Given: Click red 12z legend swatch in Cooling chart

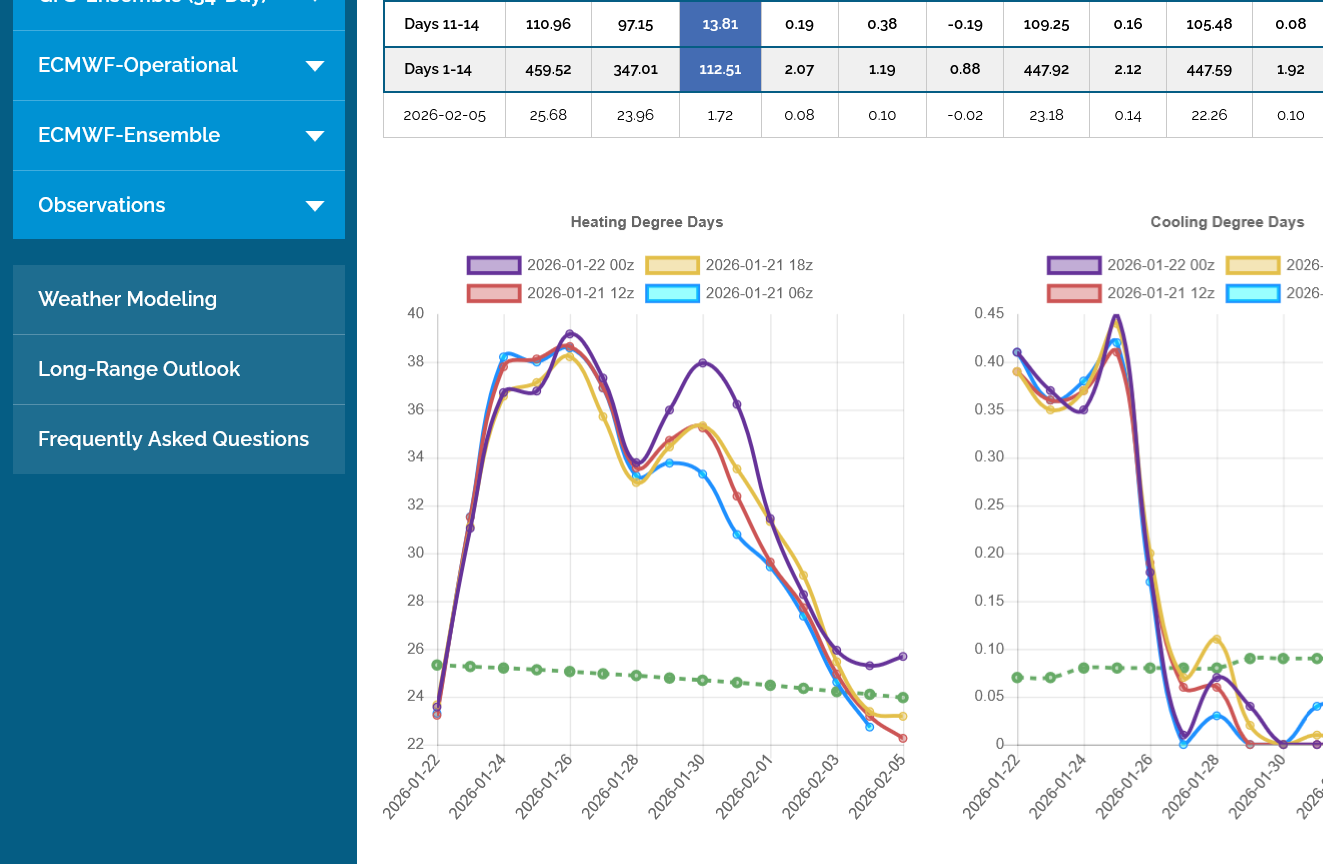Looking at the screenshot, I should (x=1074, y=293).
